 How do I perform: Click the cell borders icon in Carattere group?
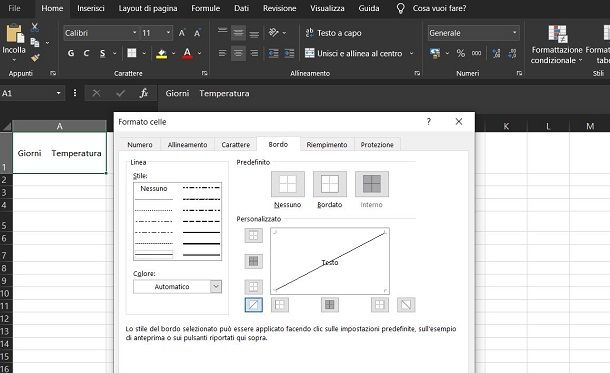click(x=132, y=53)
